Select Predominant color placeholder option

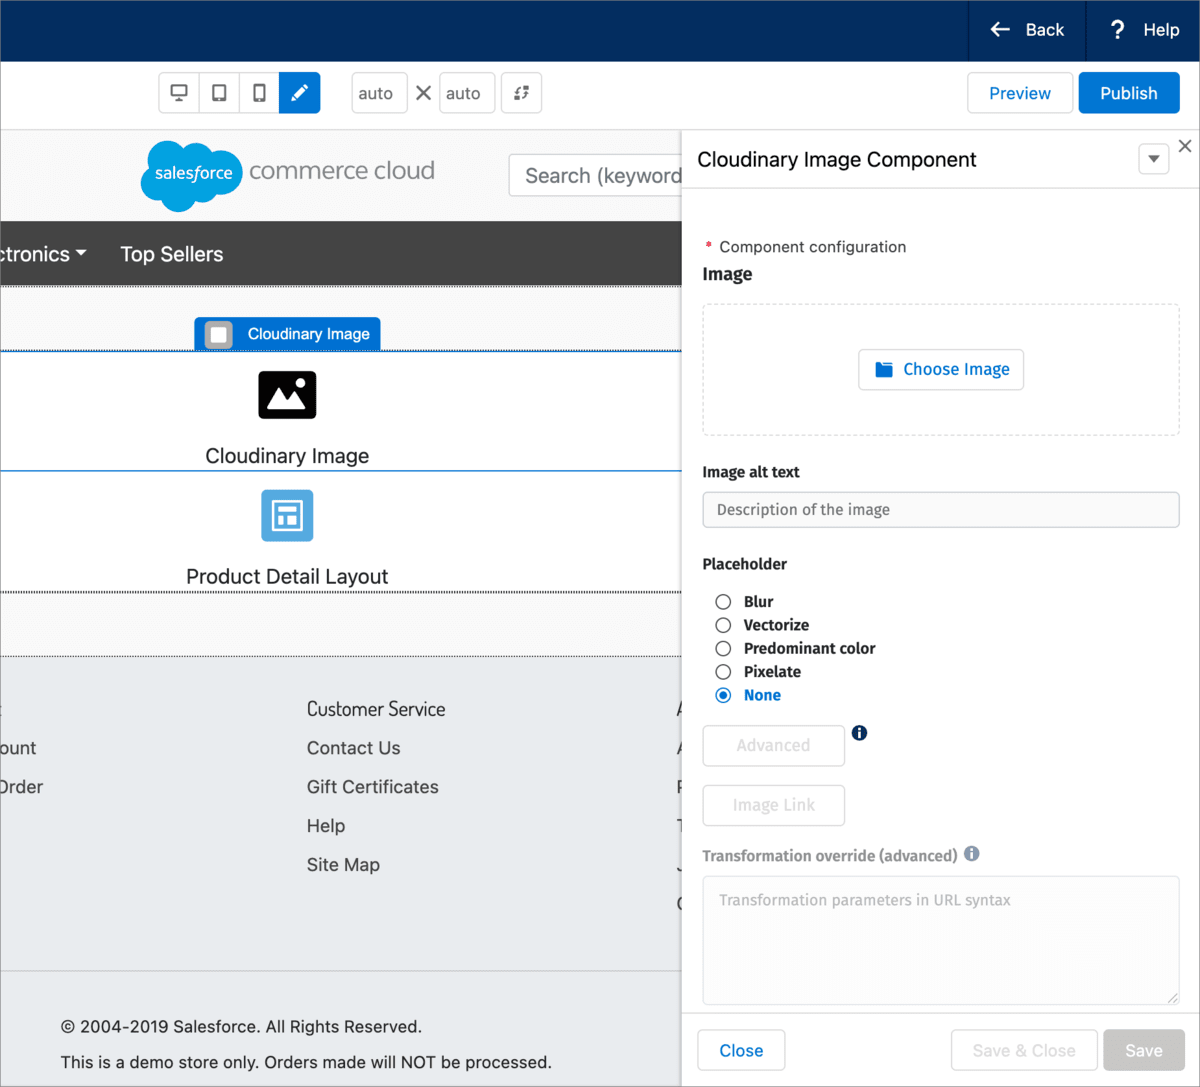[x=723, y=648]
